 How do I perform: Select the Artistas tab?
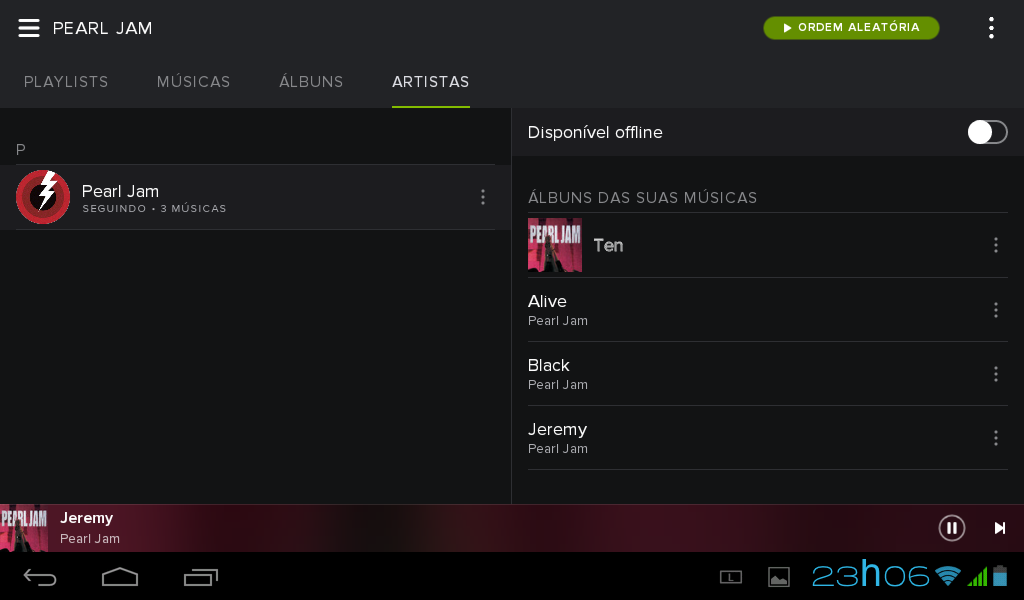click(430, 82)
